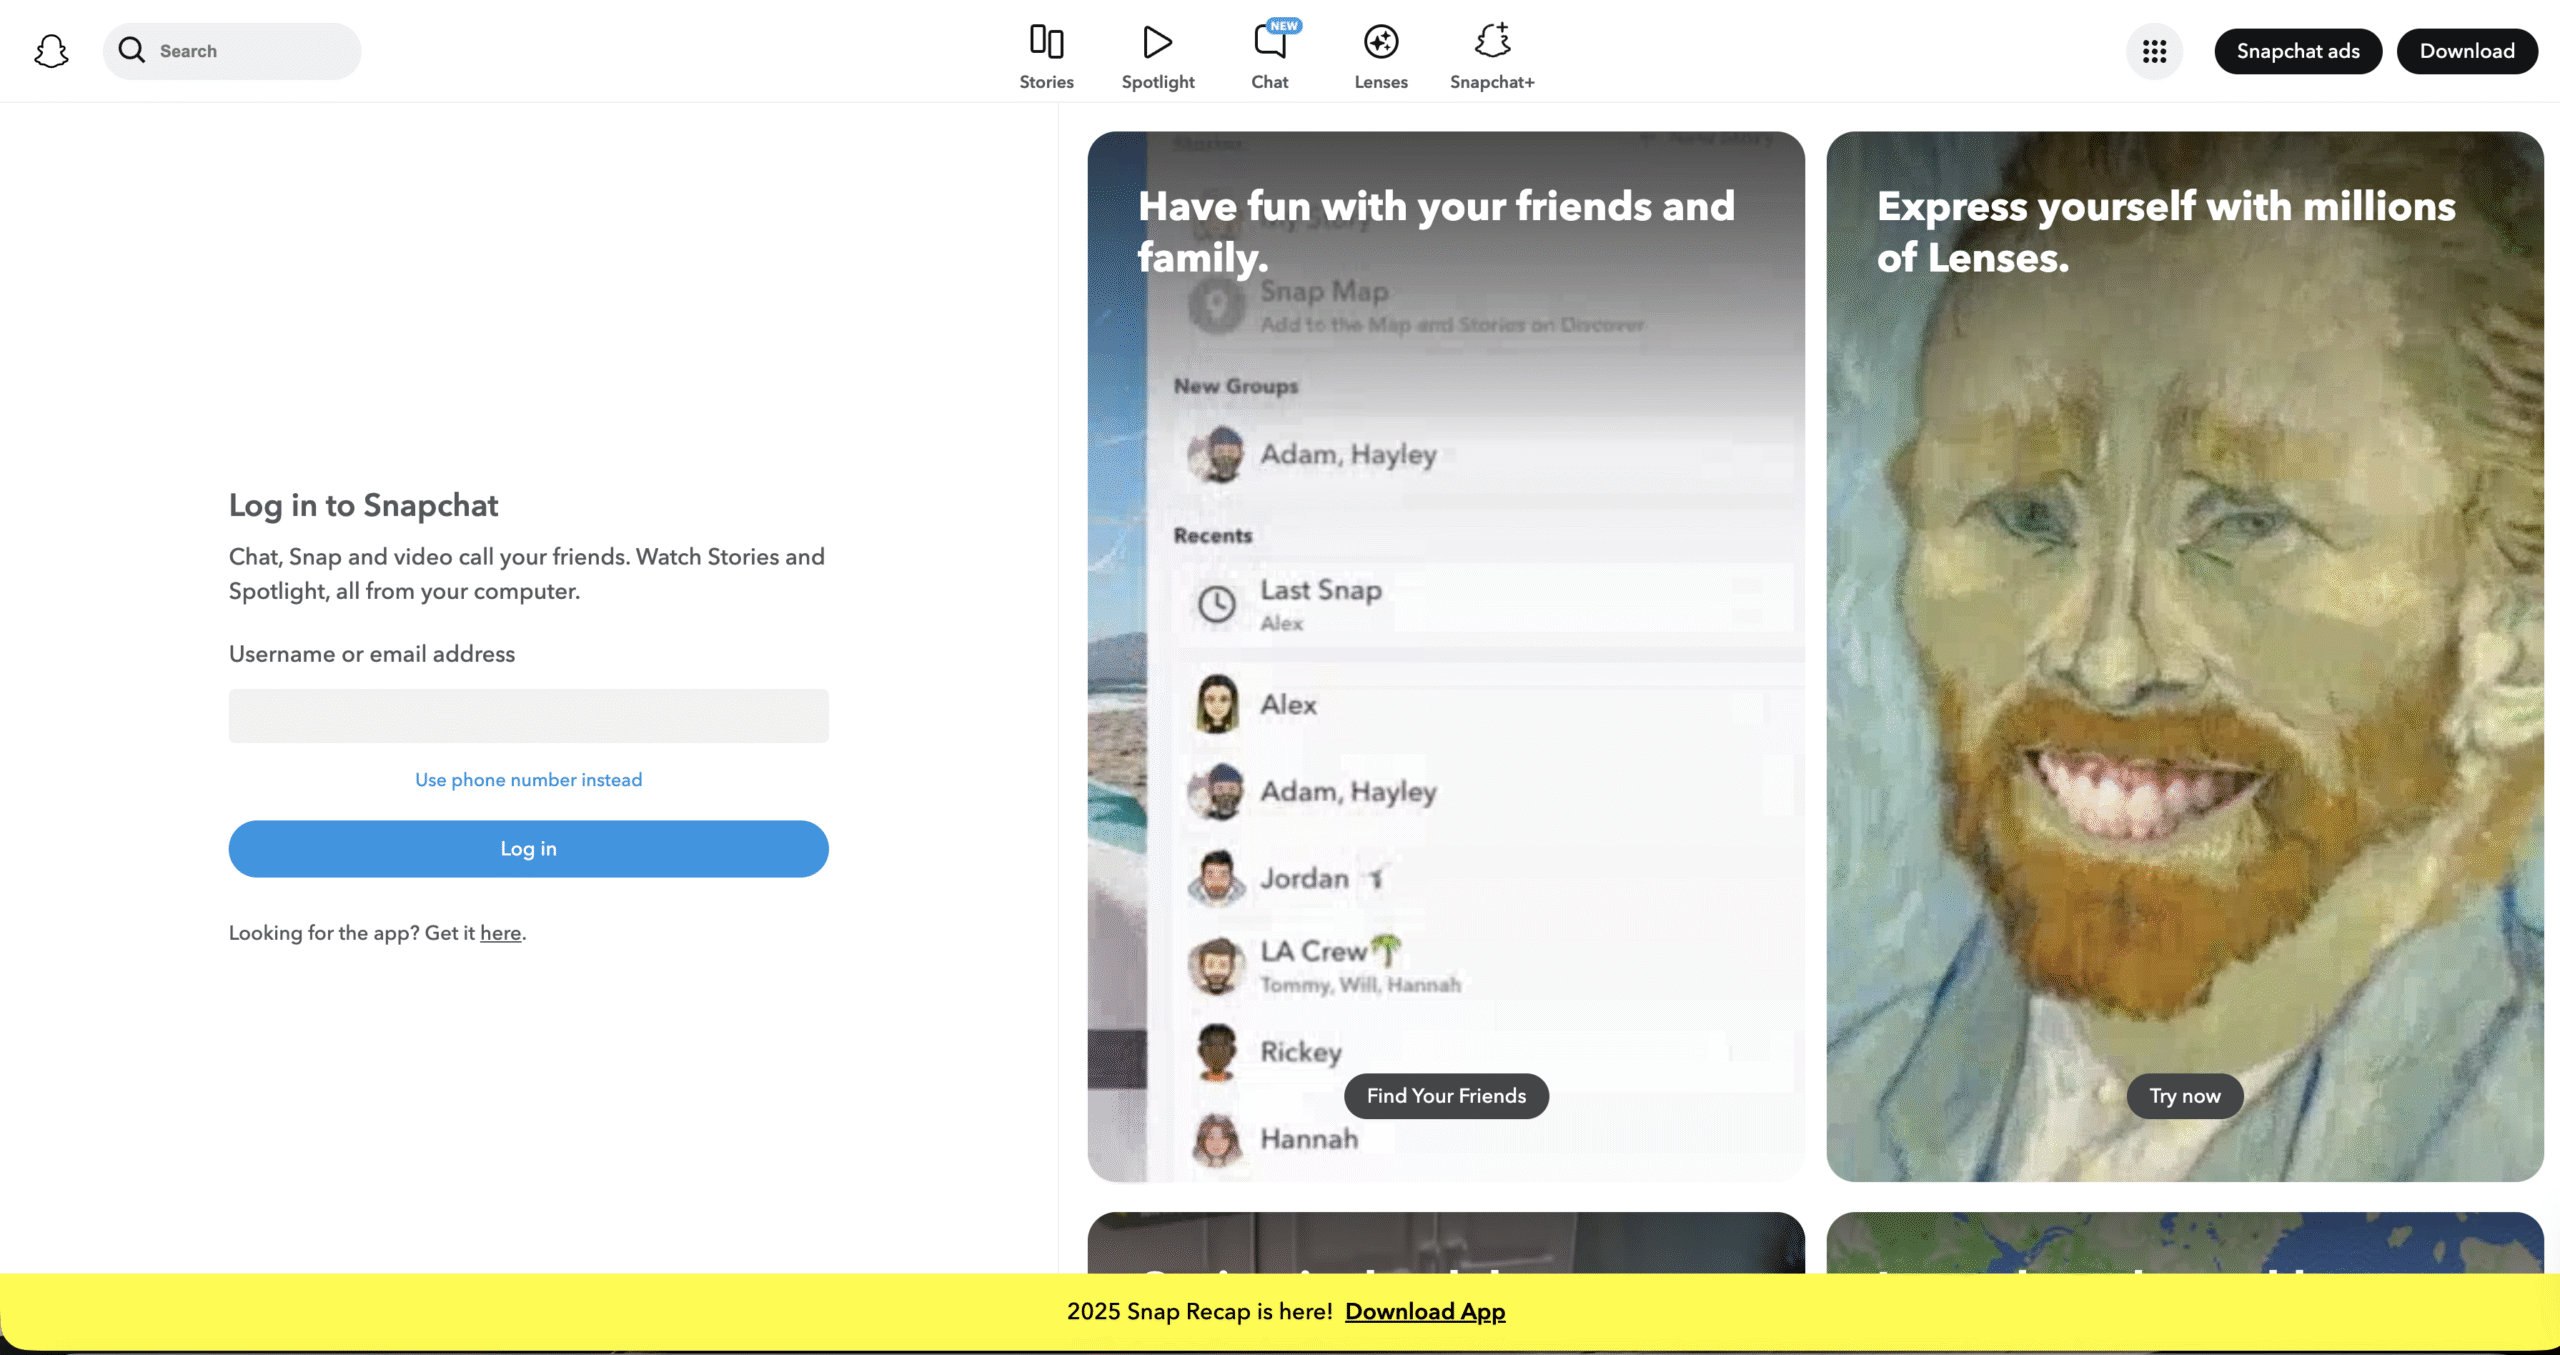Click the Find Your Friends button

click(1446, 1096)
